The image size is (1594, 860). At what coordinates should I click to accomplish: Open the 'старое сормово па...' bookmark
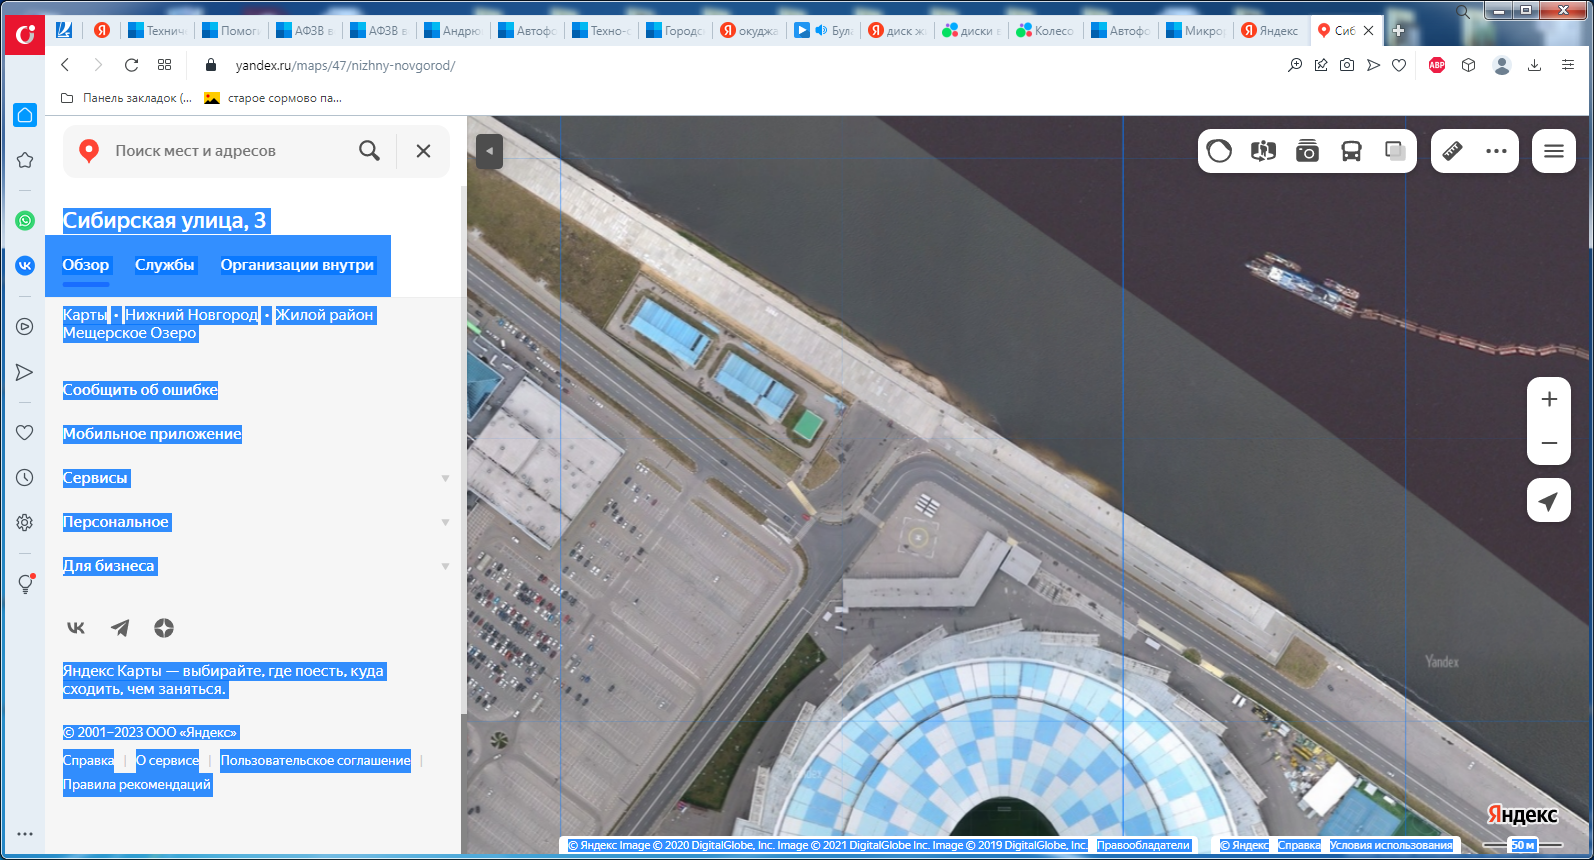(x=273, y=98)
